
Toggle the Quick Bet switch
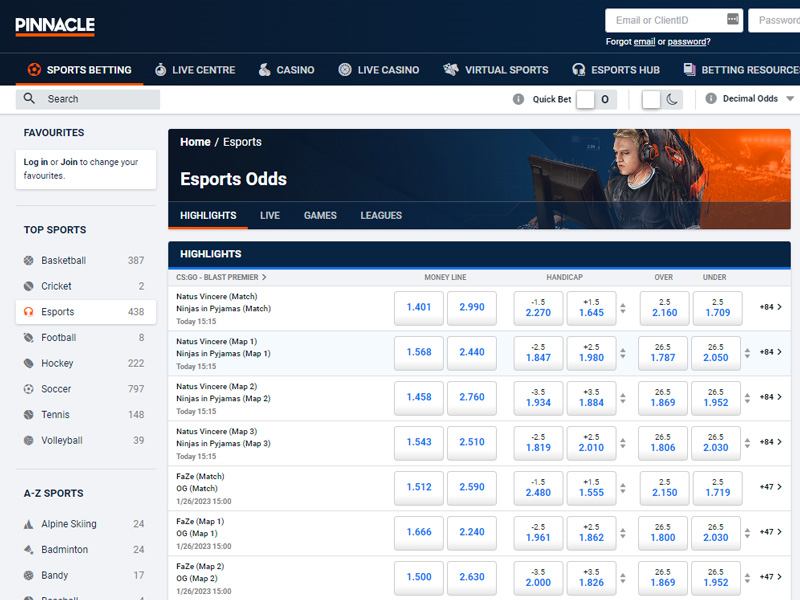596,99
